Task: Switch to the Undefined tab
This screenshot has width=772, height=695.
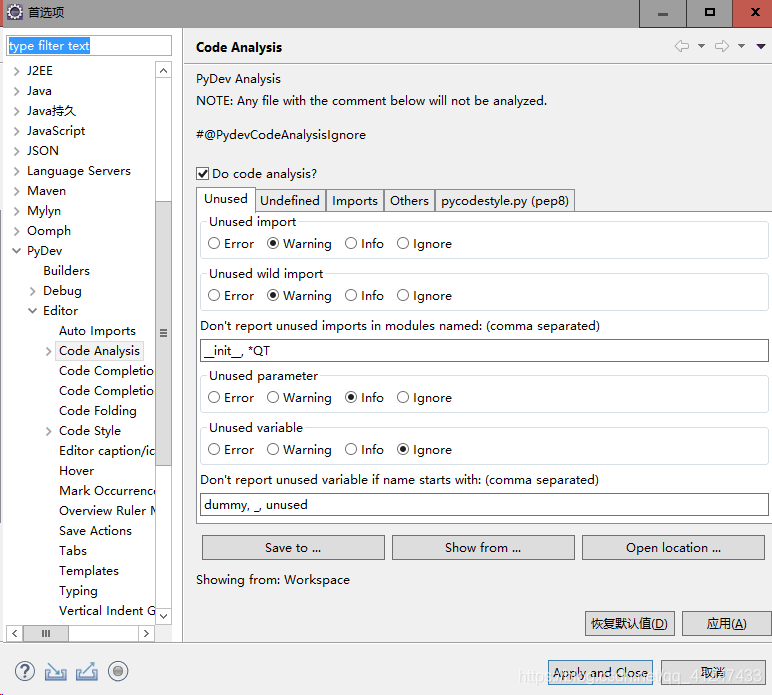Action: tap(290, 201)
